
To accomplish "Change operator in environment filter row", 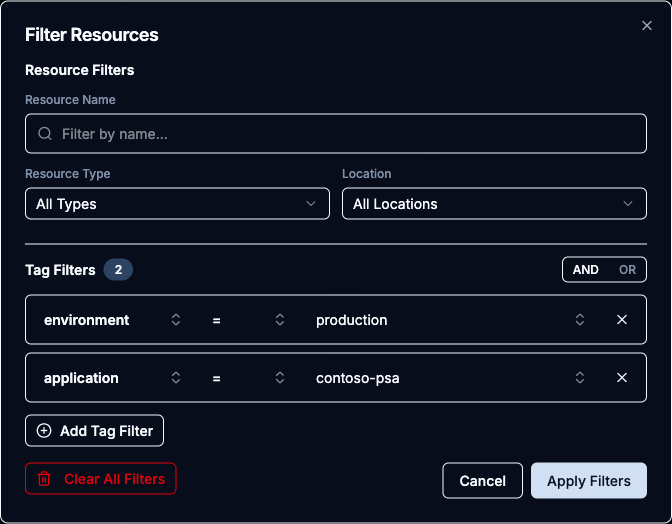I will 248,320.
